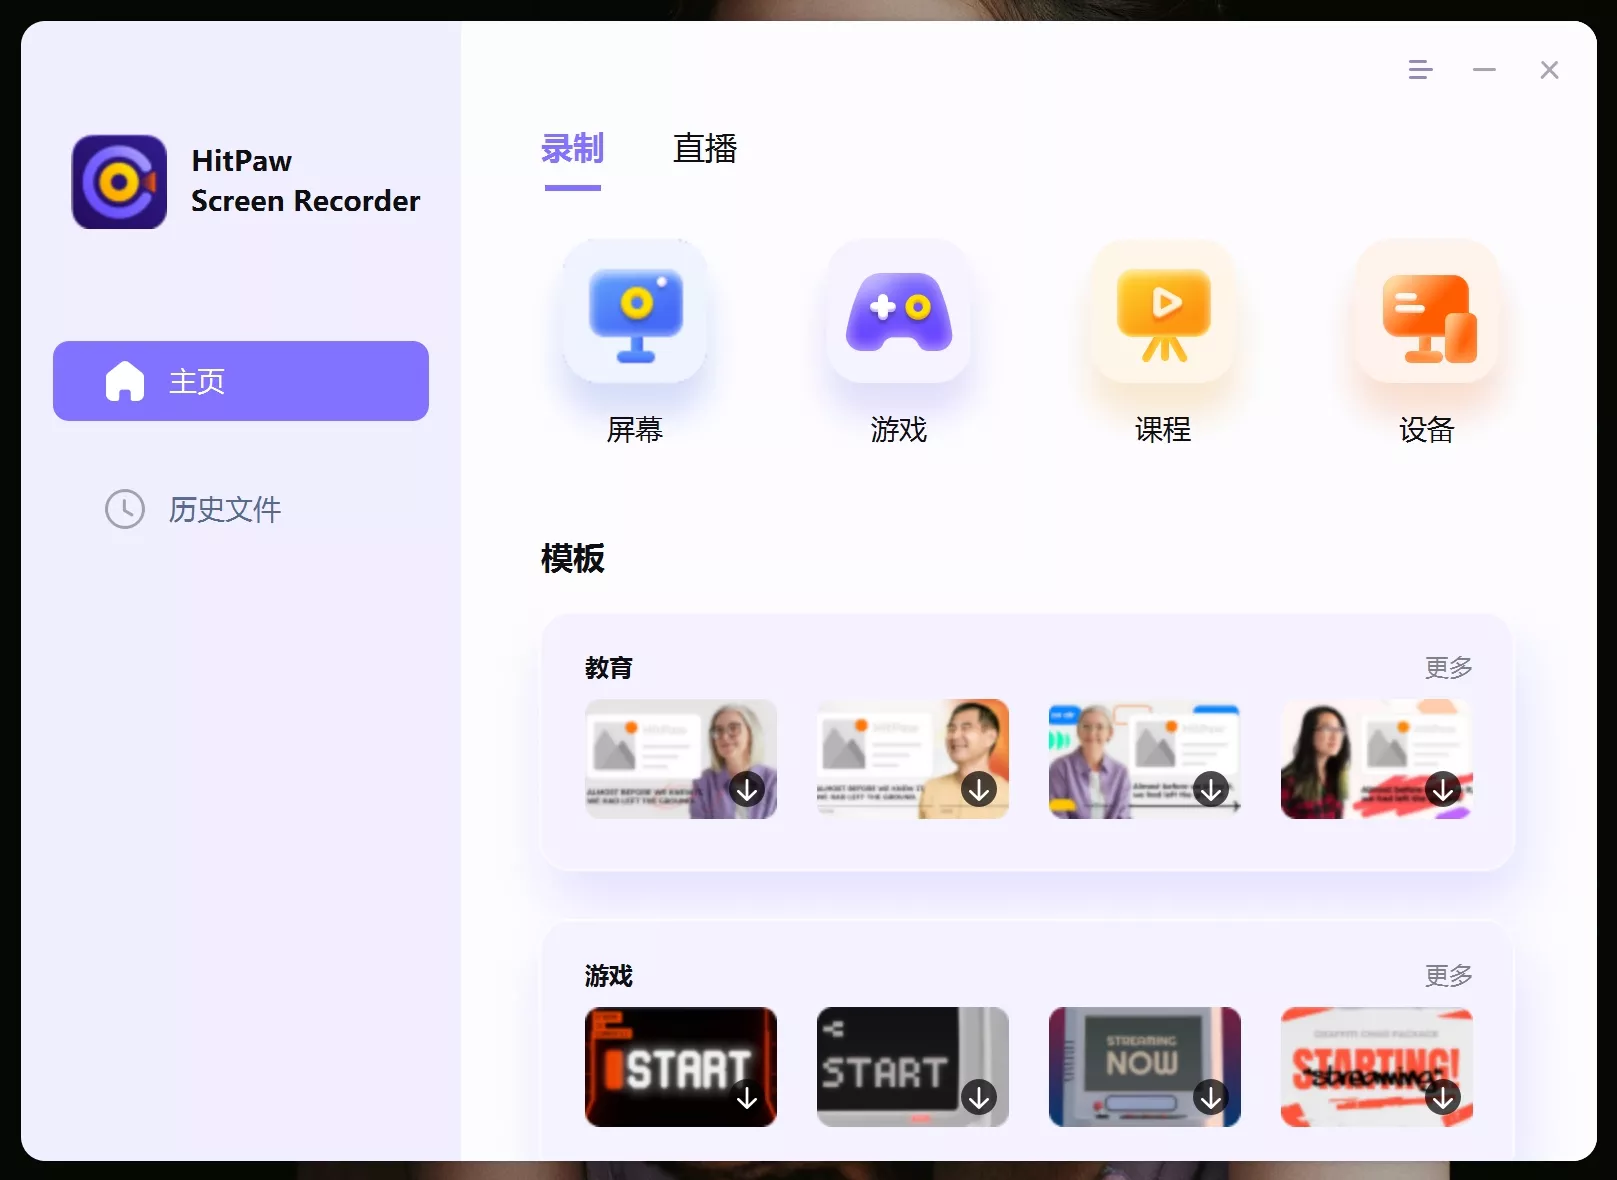Download the STREAMING NOW game template

point(1210,1097)
